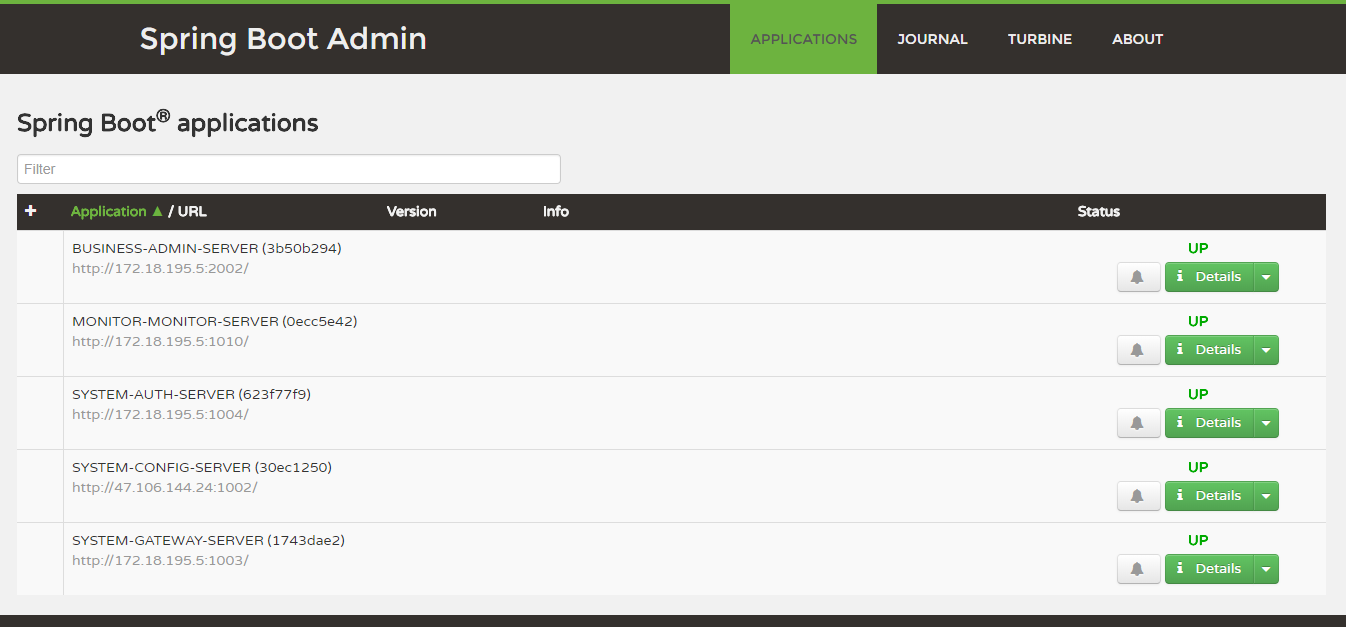This screenshot has height=627, width=1346.
Task: Open URL http://172.18.195.5:1004/
Action: pos(160,414)
